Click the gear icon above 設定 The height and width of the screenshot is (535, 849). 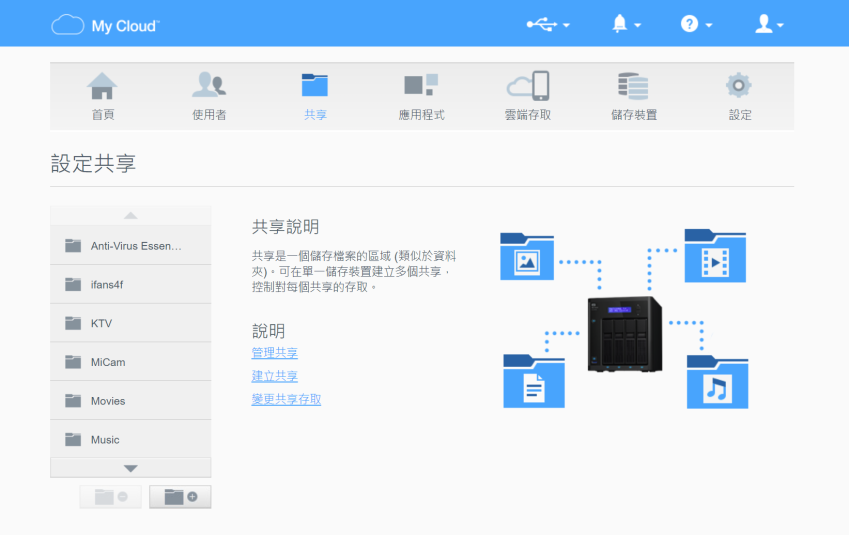pyautogui.click(x=739, y=86)
